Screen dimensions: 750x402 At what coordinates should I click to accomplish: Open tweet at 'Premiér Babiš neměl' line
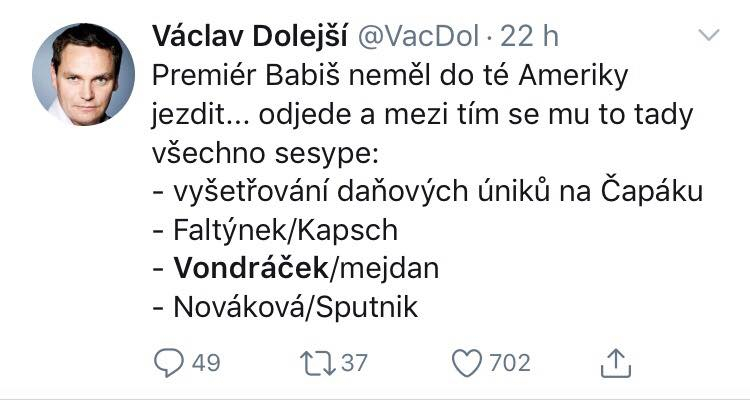click(x=390, y=76)
